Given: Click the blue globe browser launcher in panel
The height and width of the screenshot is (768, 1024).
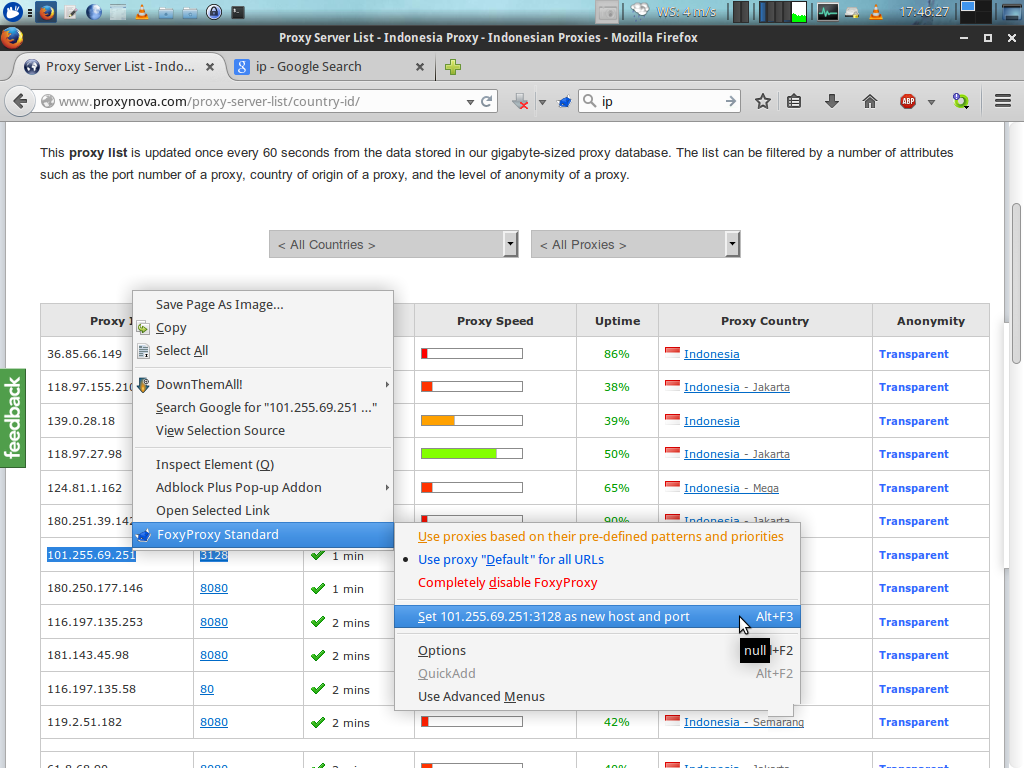Looking at the screenshot, I should 94,12.
